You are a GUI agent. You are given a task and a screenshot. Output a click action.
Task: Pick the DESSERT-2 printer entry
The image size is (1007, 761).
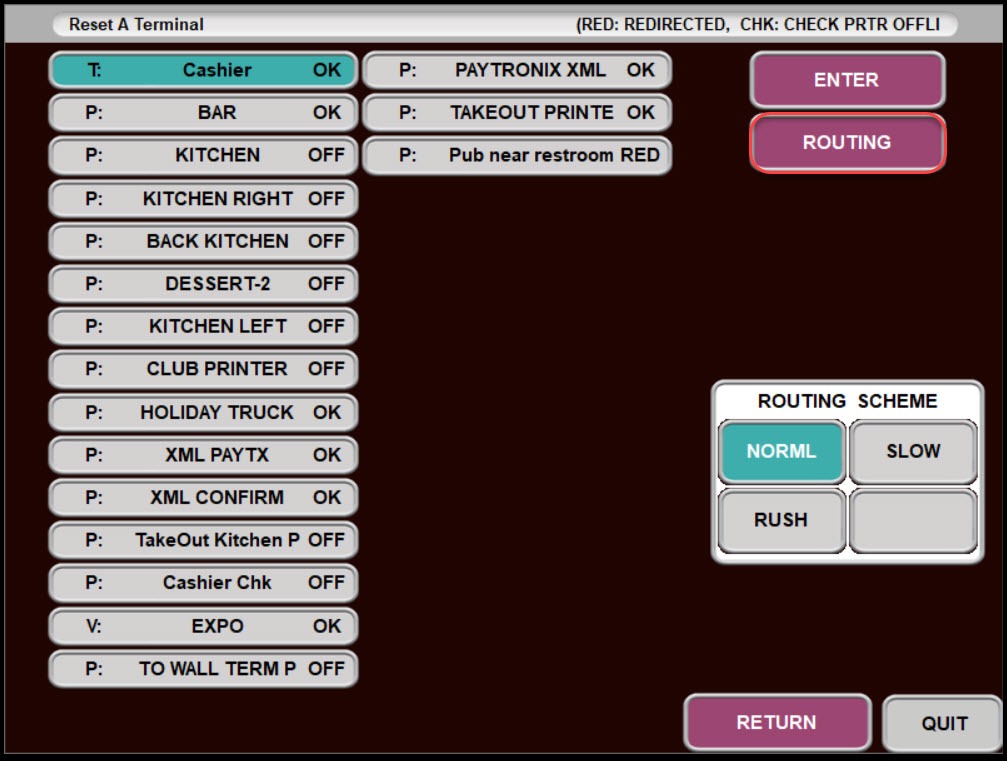203,284
